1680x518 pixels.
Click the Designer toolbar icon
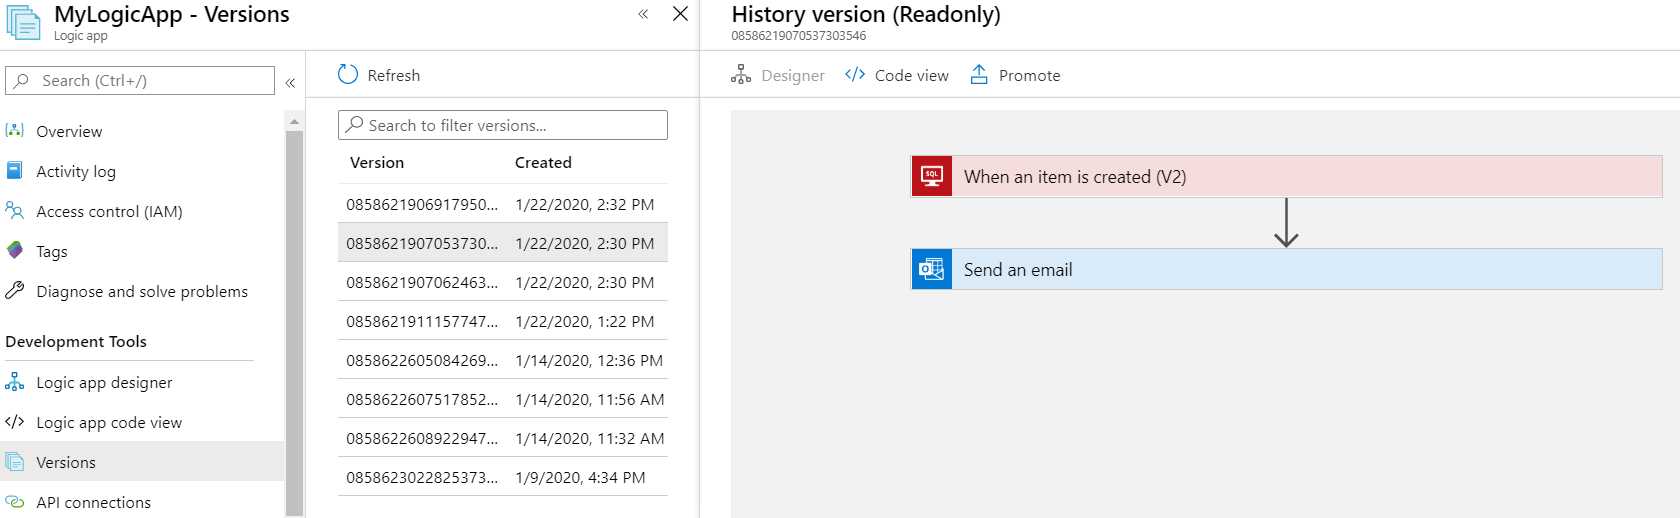741,75
